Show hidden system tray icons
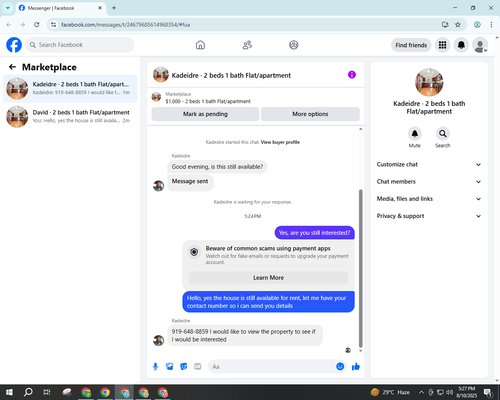Viewport: 500px width, 400px height. (x=421, y=392)
